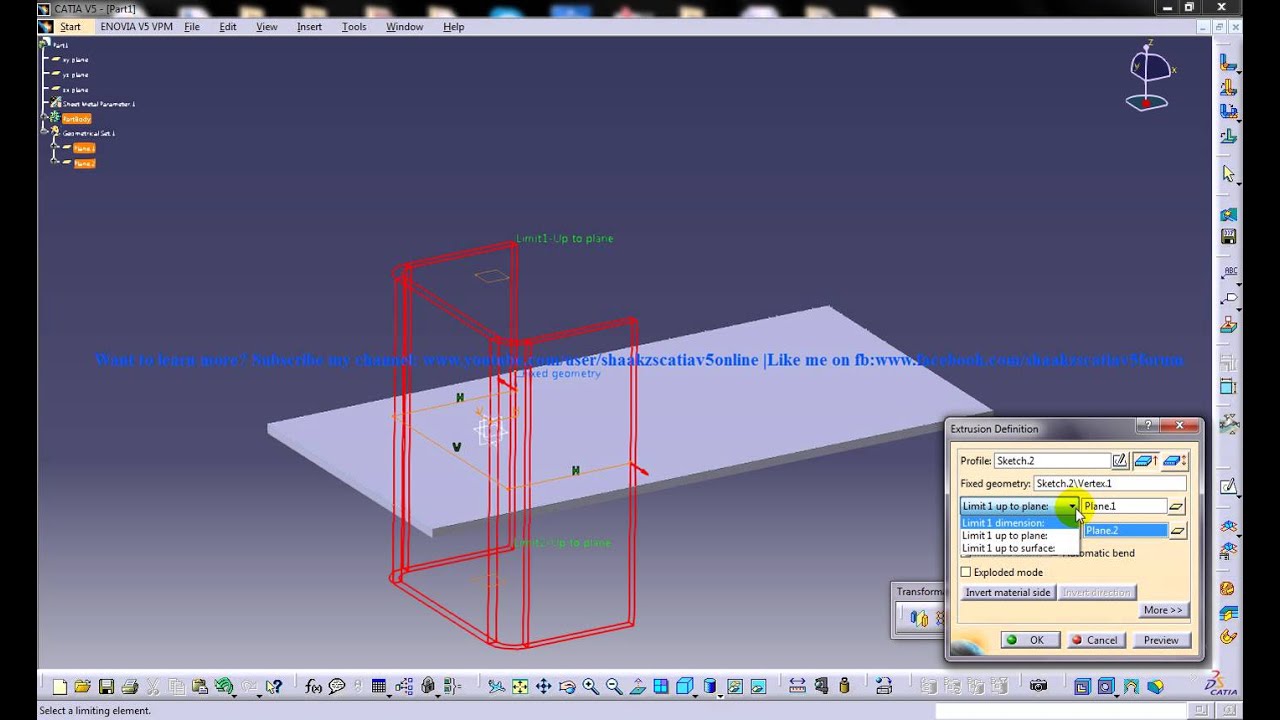Select the Rotate view tool

tap(567, 686)
